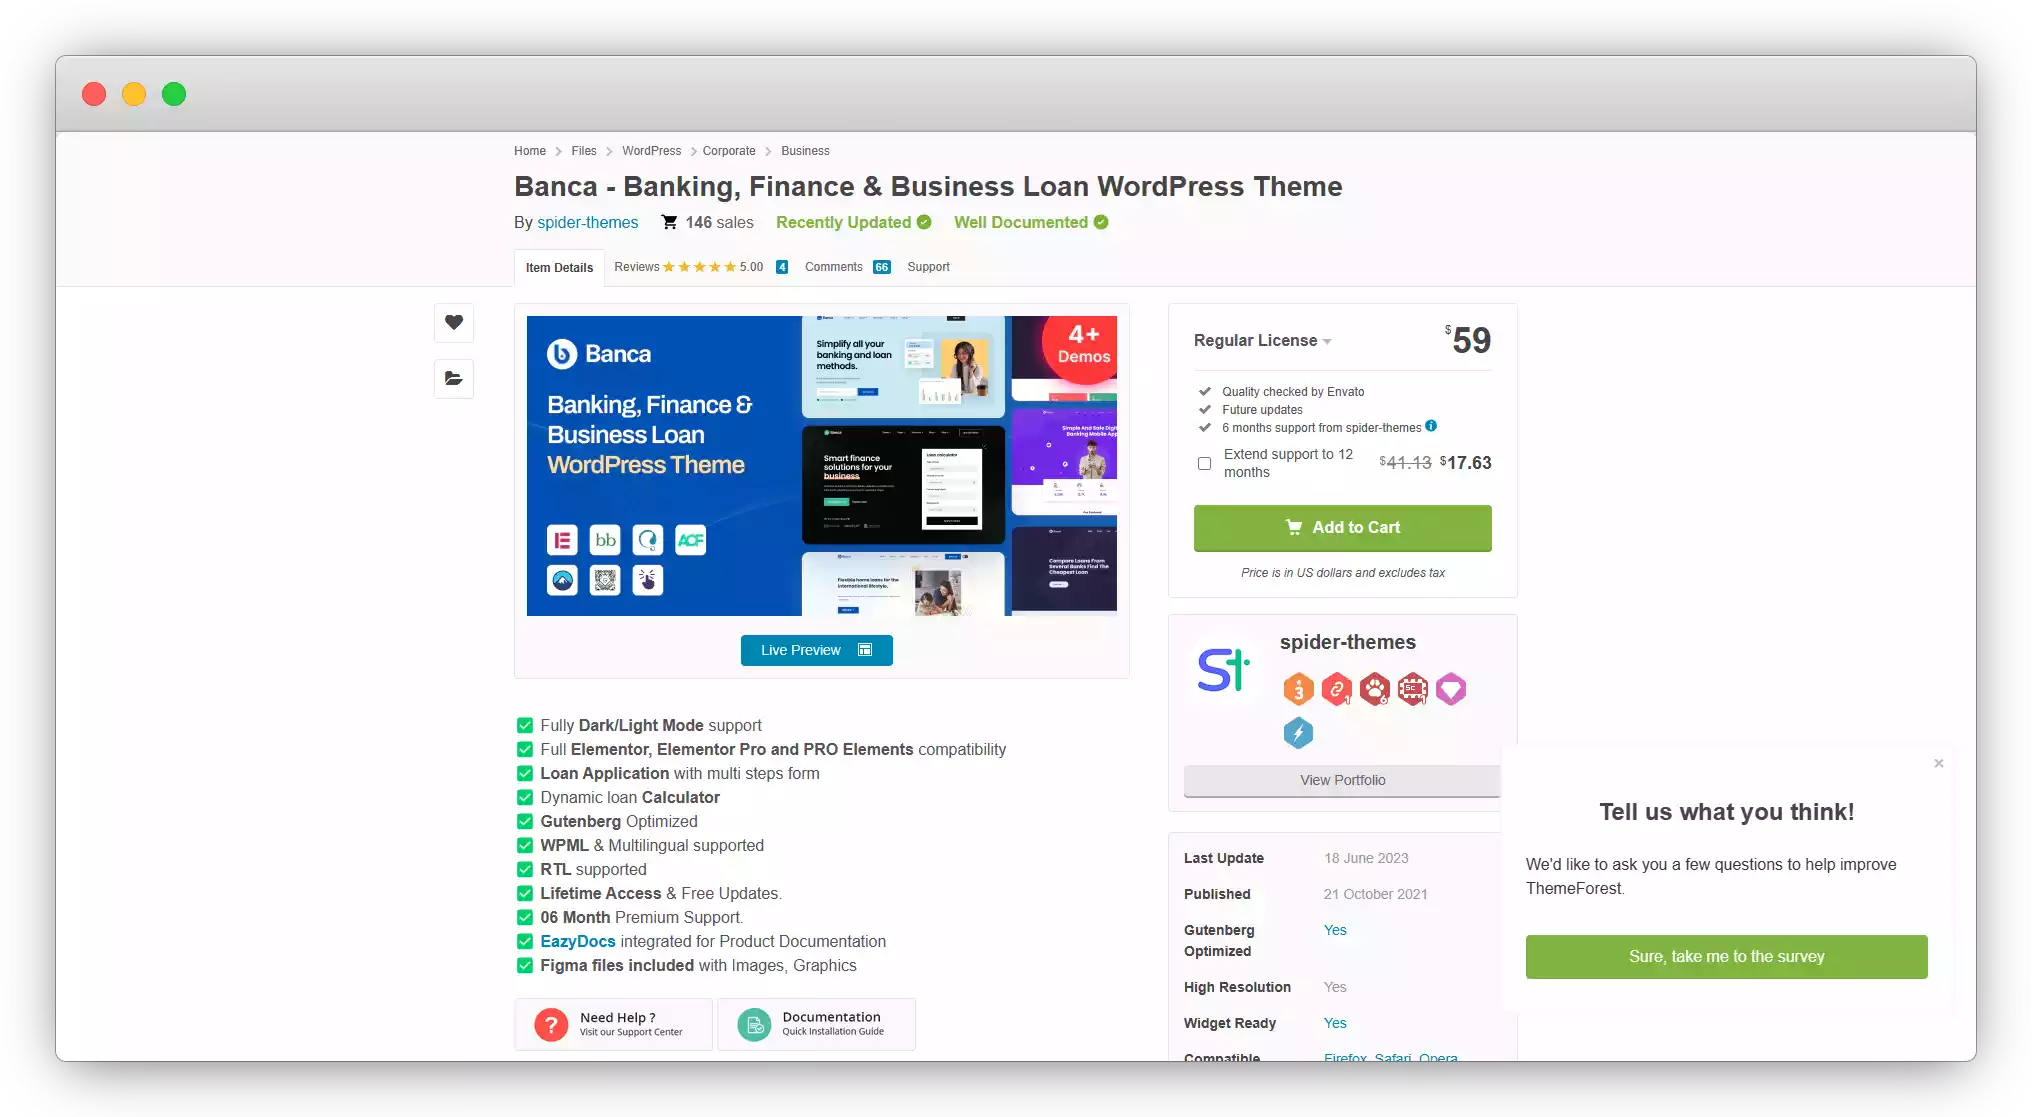
Task: Click the Banca theme preview image
Action: pos(821,466)
